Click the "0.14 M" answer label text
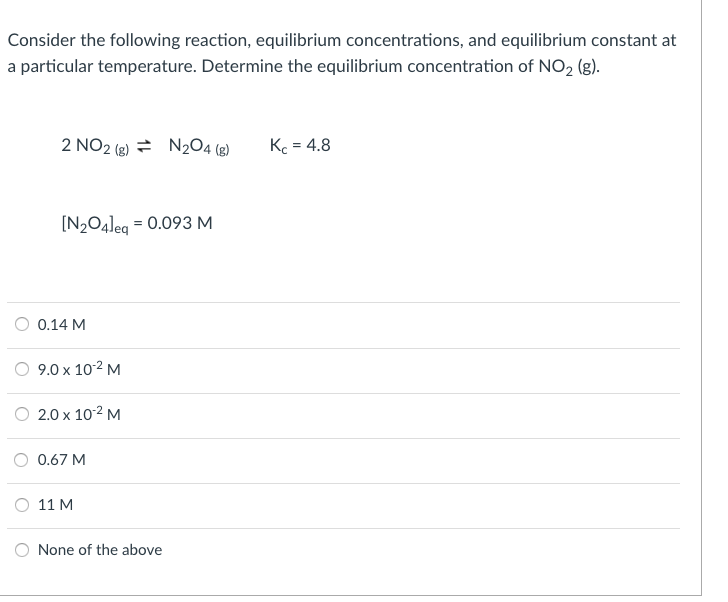This screenshot has height=602, width=728. [x=61, y=324]
